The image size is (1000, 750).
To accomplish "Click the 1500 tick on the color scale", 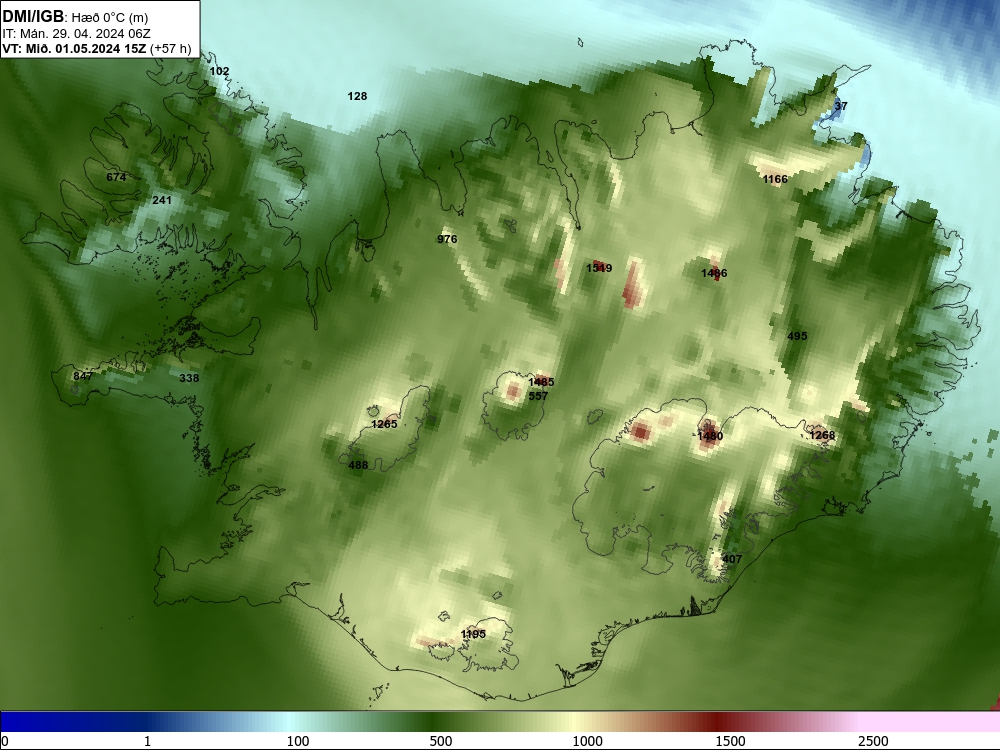I will 730,741.
